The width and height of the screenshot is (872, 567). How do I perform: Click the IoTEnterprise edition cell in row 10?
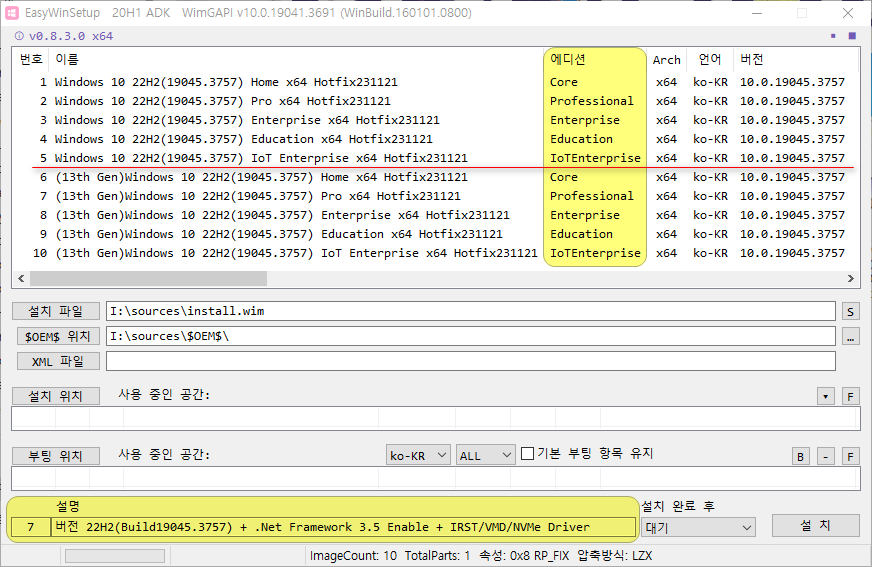pyautogui.click(x=595, y=253)
